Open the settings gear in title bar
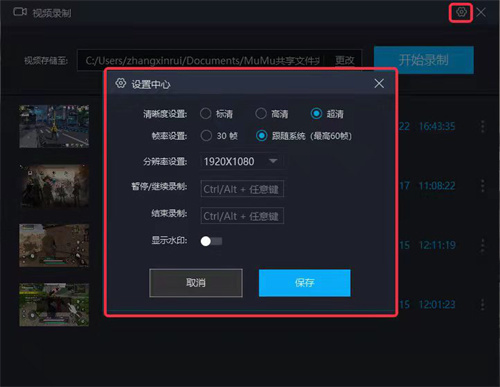Image resolution: width=500 pixels, height=387 pixels. [461, 12]
